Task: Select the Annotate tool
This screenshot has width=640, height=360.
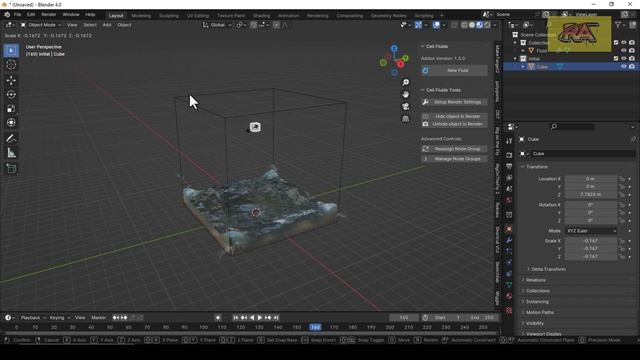Action: click(11, 139)
